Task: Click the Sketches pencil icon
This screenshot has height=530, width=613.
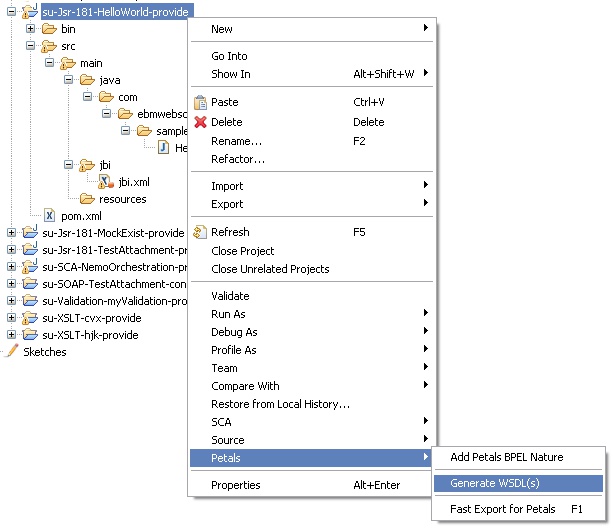Action: click(x=12, y=352)
